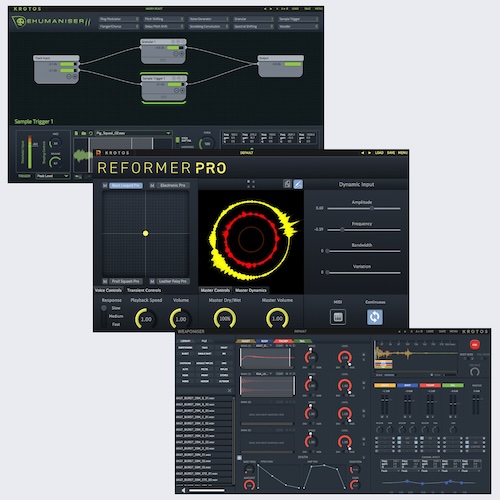Open the Leather Foley Pro library selector
The width and height of the screenshot is (500, 500).
pyautogui.click(x=173, y=281)
